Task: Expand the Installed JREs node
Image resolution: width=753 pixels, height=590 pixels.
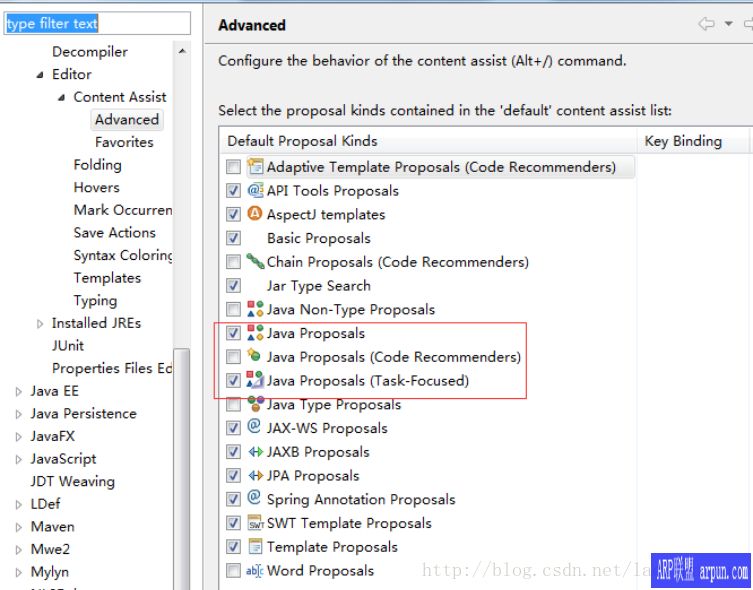Action: 40,324
